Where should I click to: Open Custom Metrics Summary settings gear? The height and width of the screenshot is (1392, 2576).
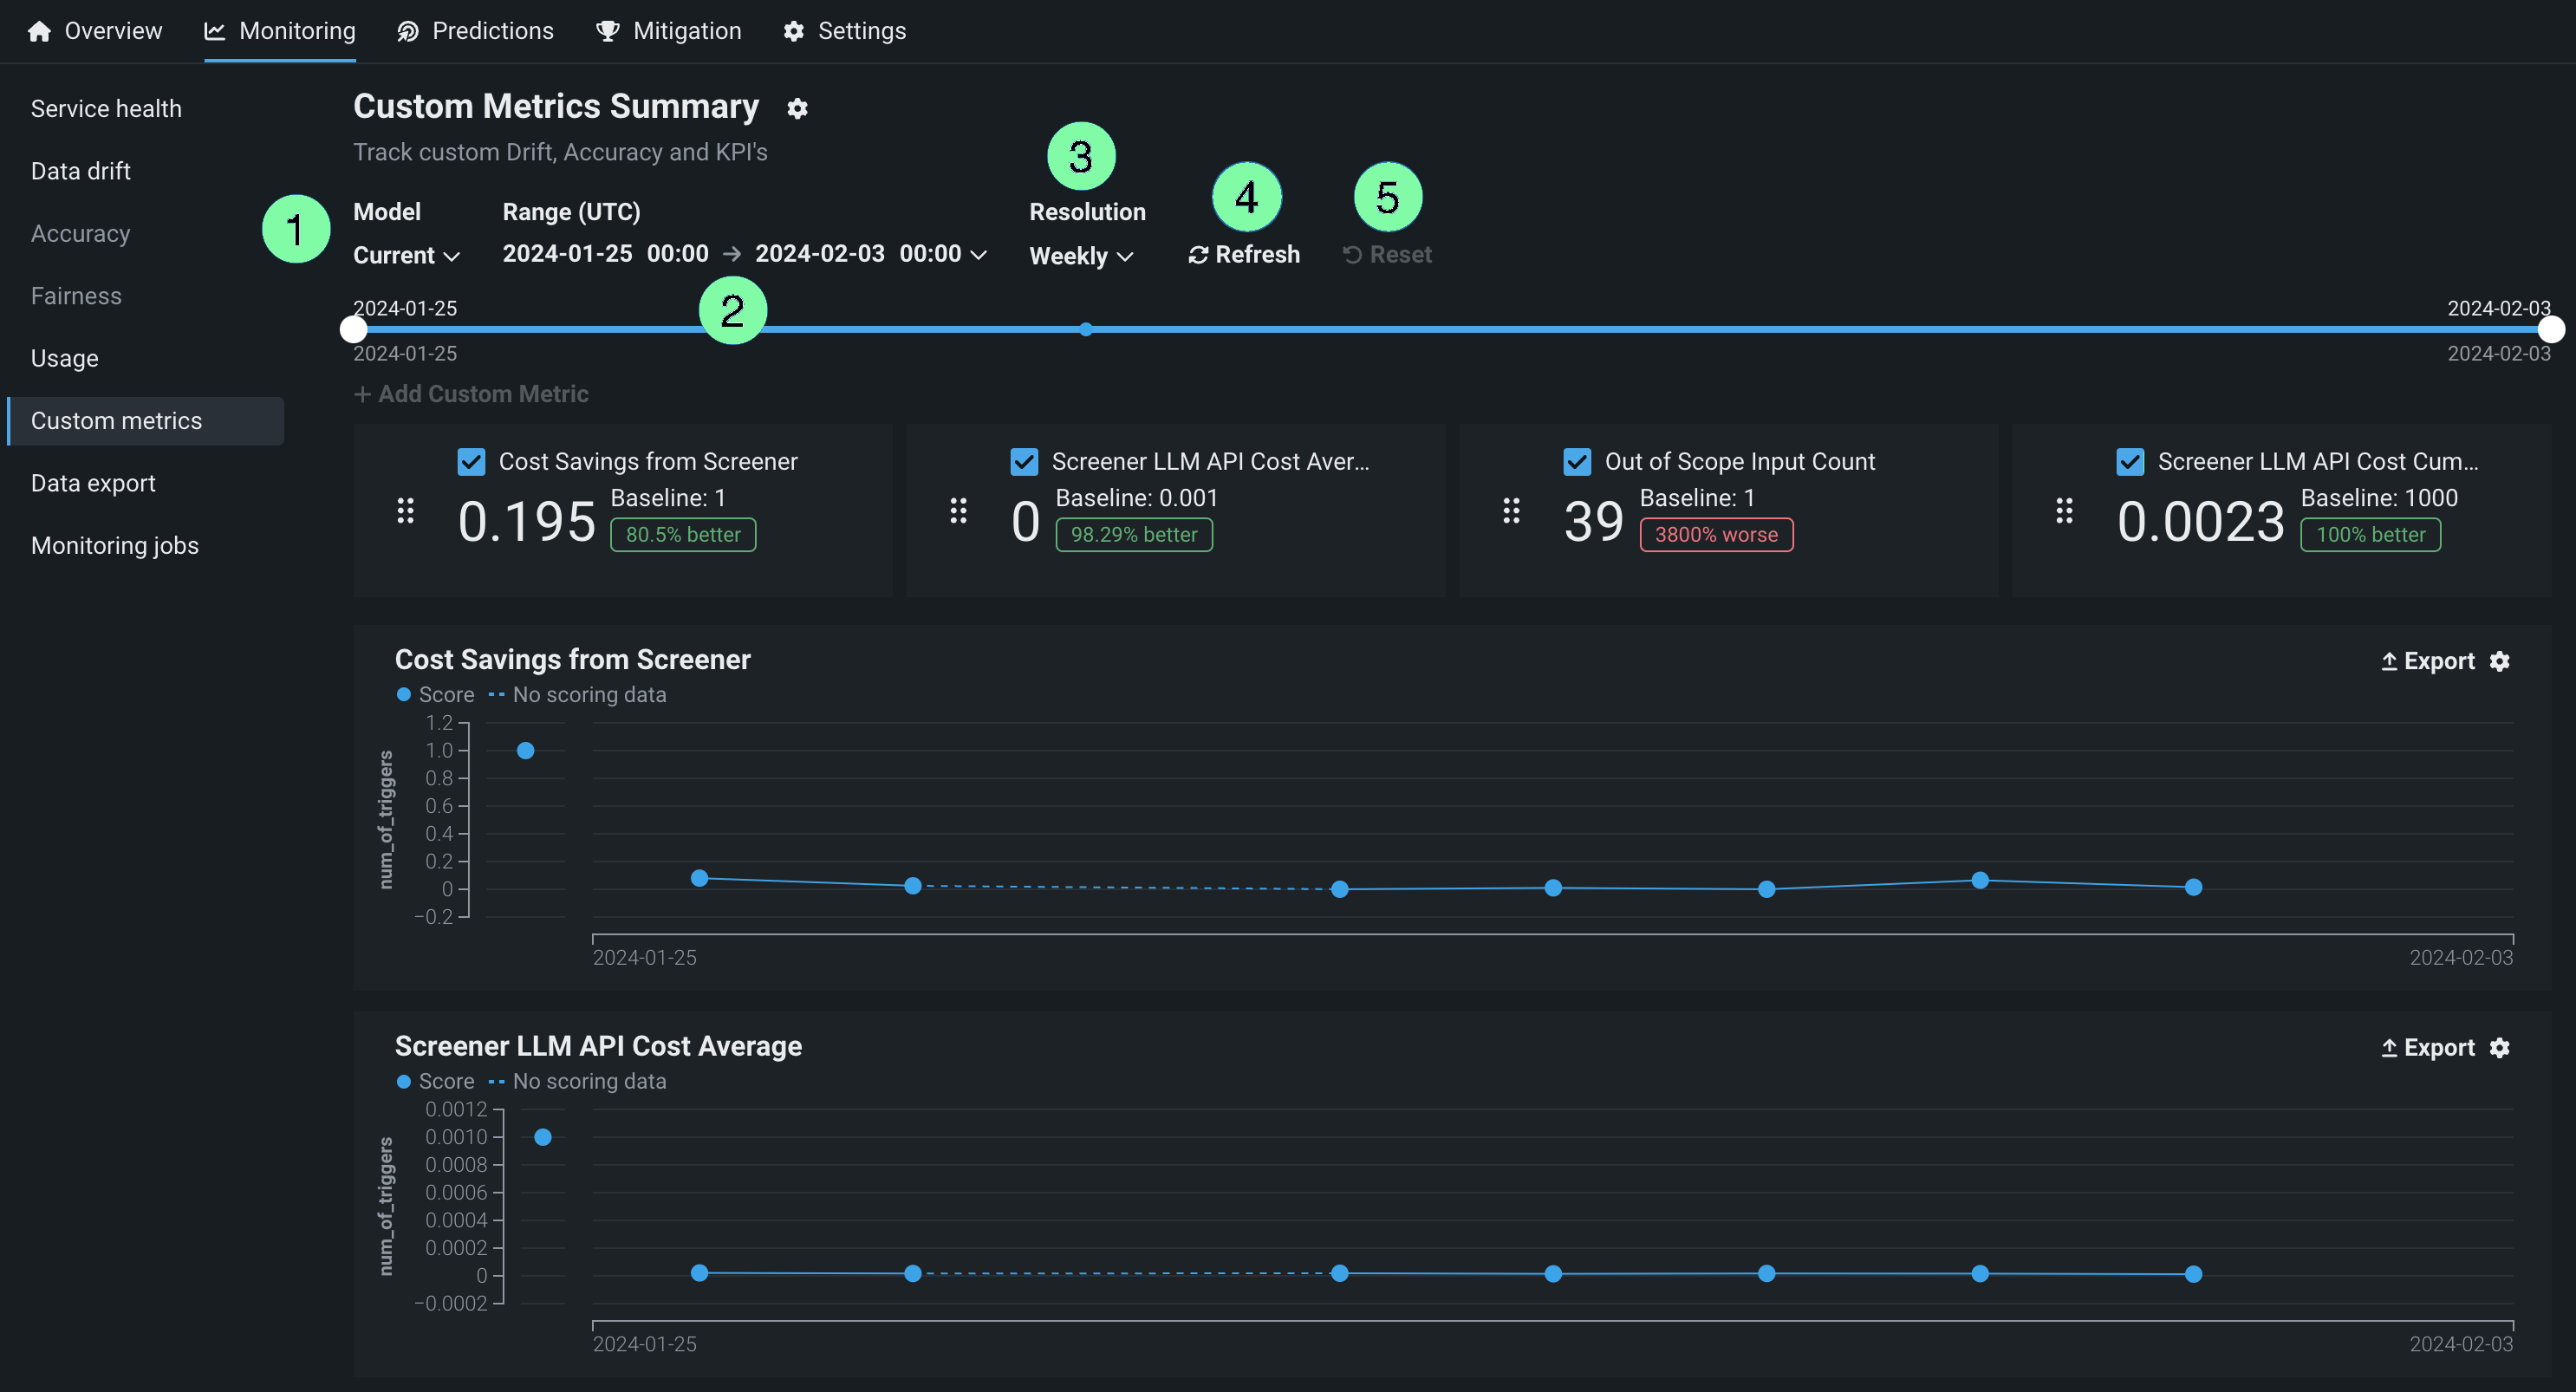(797, 108)
